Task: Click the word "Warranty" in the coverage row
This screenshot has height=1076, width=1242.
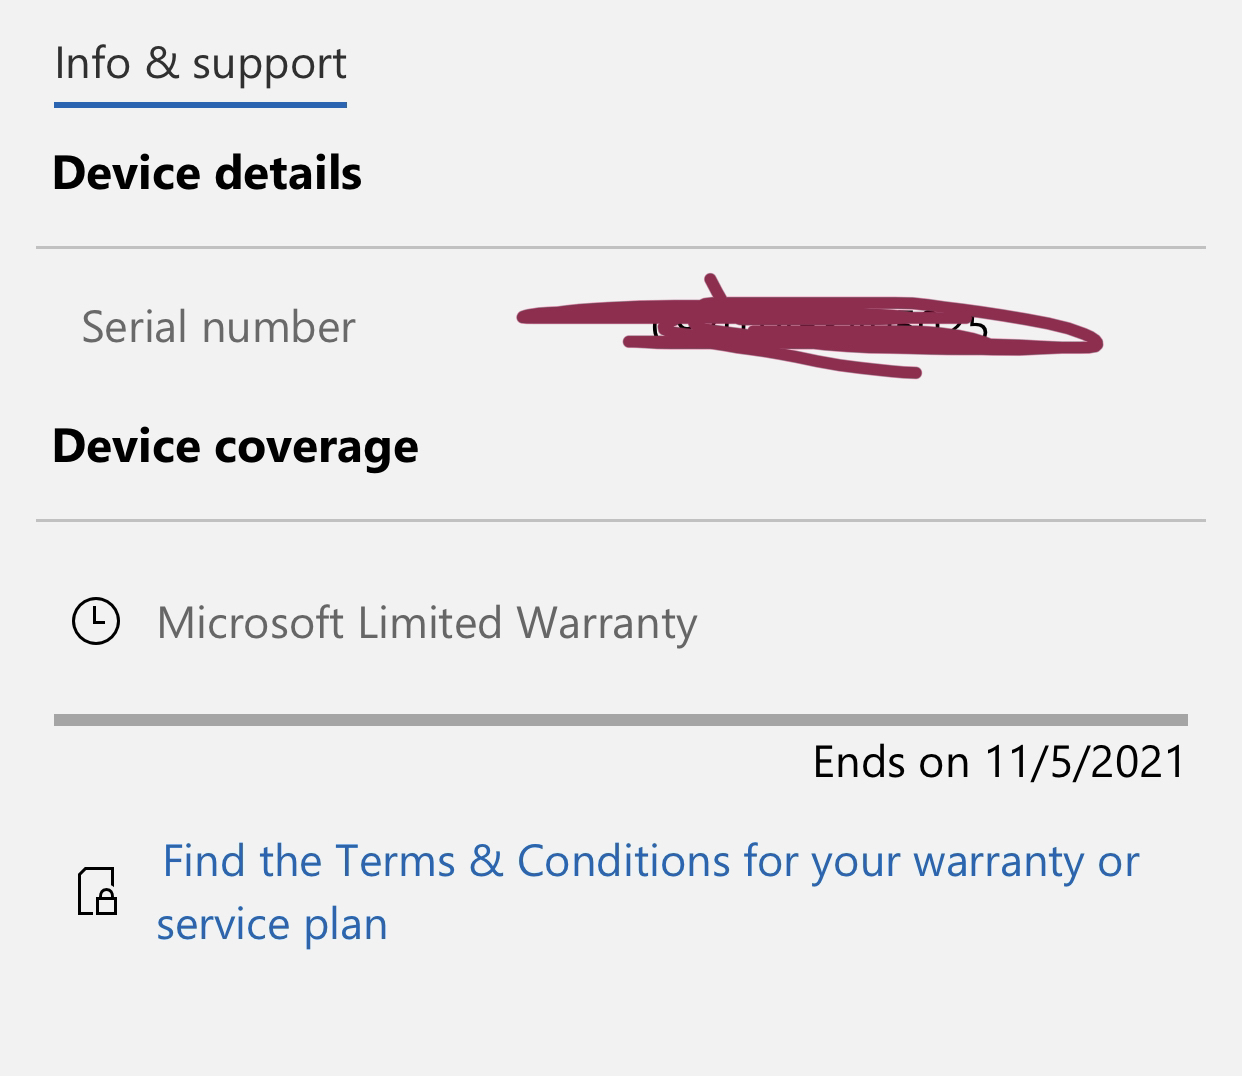Action: point(607,623)
